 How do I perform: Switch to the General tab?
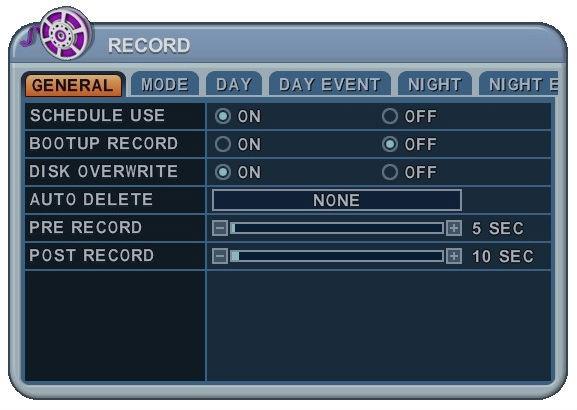(x=73, y=85)
